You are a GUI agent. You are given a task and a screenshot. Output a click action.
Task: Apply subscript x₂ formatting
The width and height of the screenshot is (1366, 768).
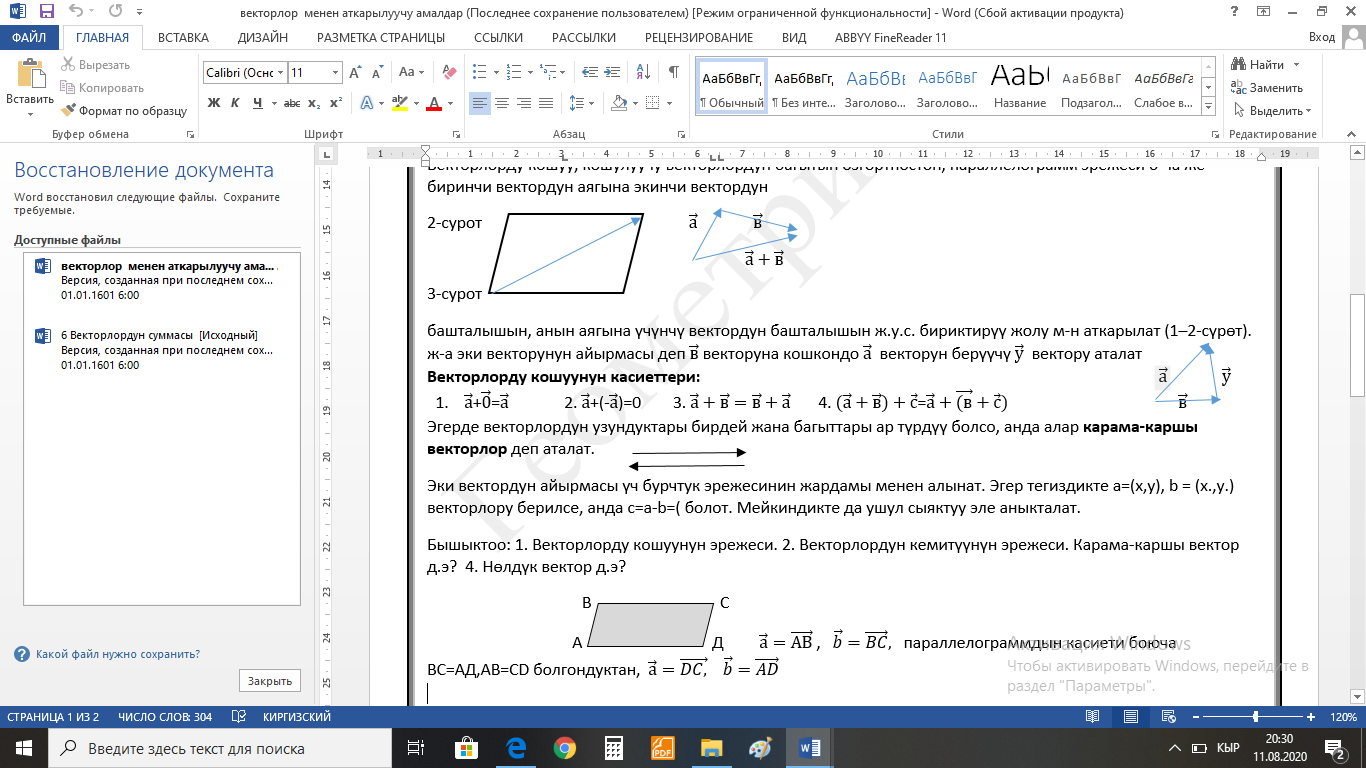click(x=314, y=103)
